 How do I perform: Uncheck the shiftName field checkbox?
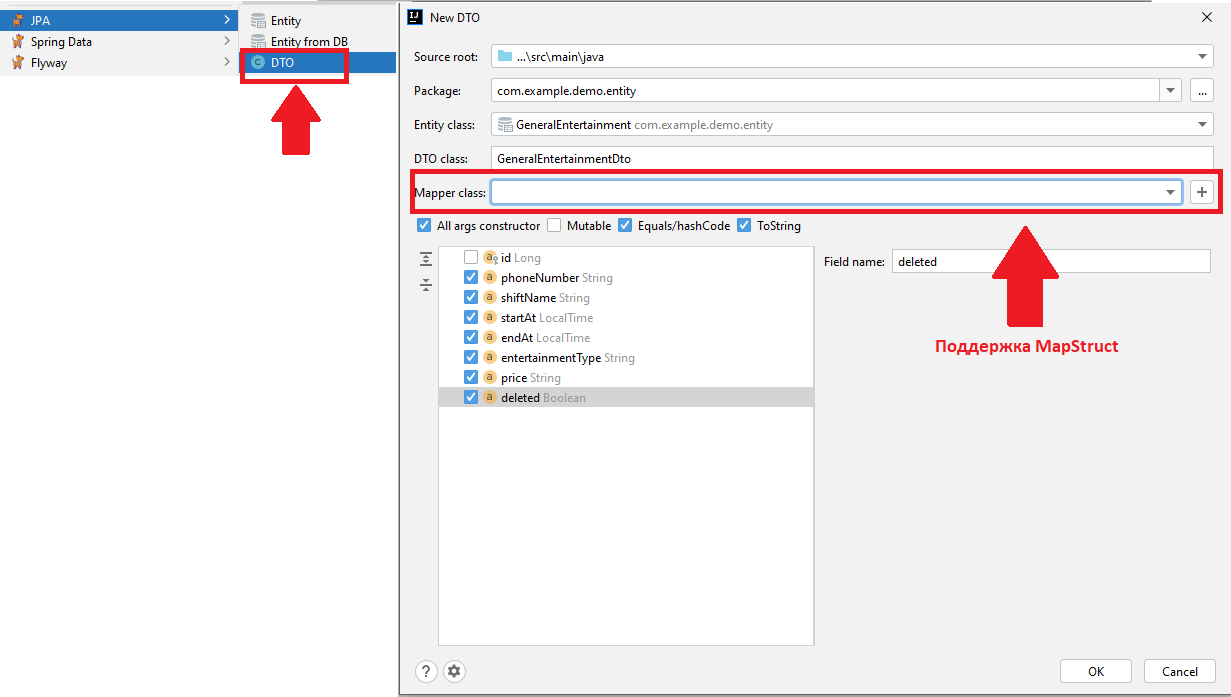coord(471,298)
